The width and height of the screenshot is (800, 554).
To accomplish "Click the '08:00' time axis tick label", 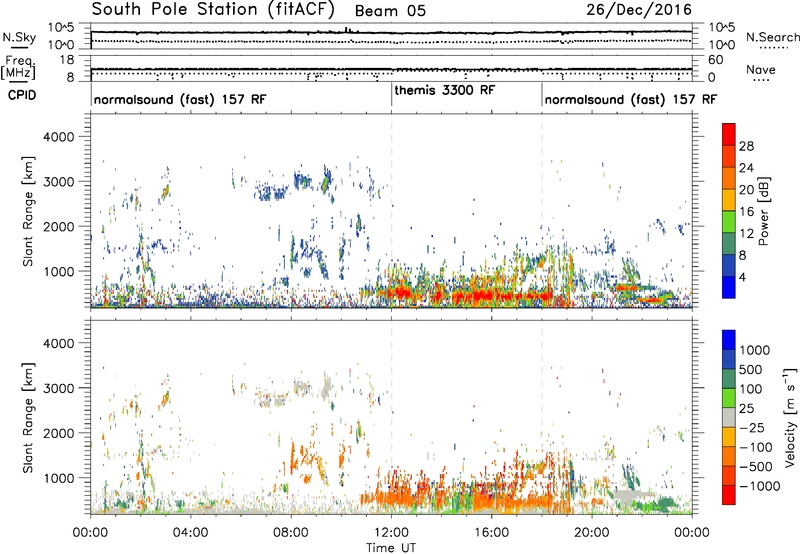I will 291,533.
